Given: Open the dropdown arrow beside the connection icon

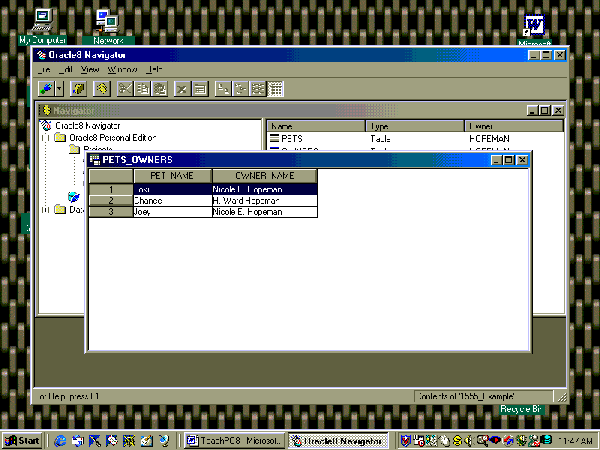Looking at the screenshot, I should (59, 89).
